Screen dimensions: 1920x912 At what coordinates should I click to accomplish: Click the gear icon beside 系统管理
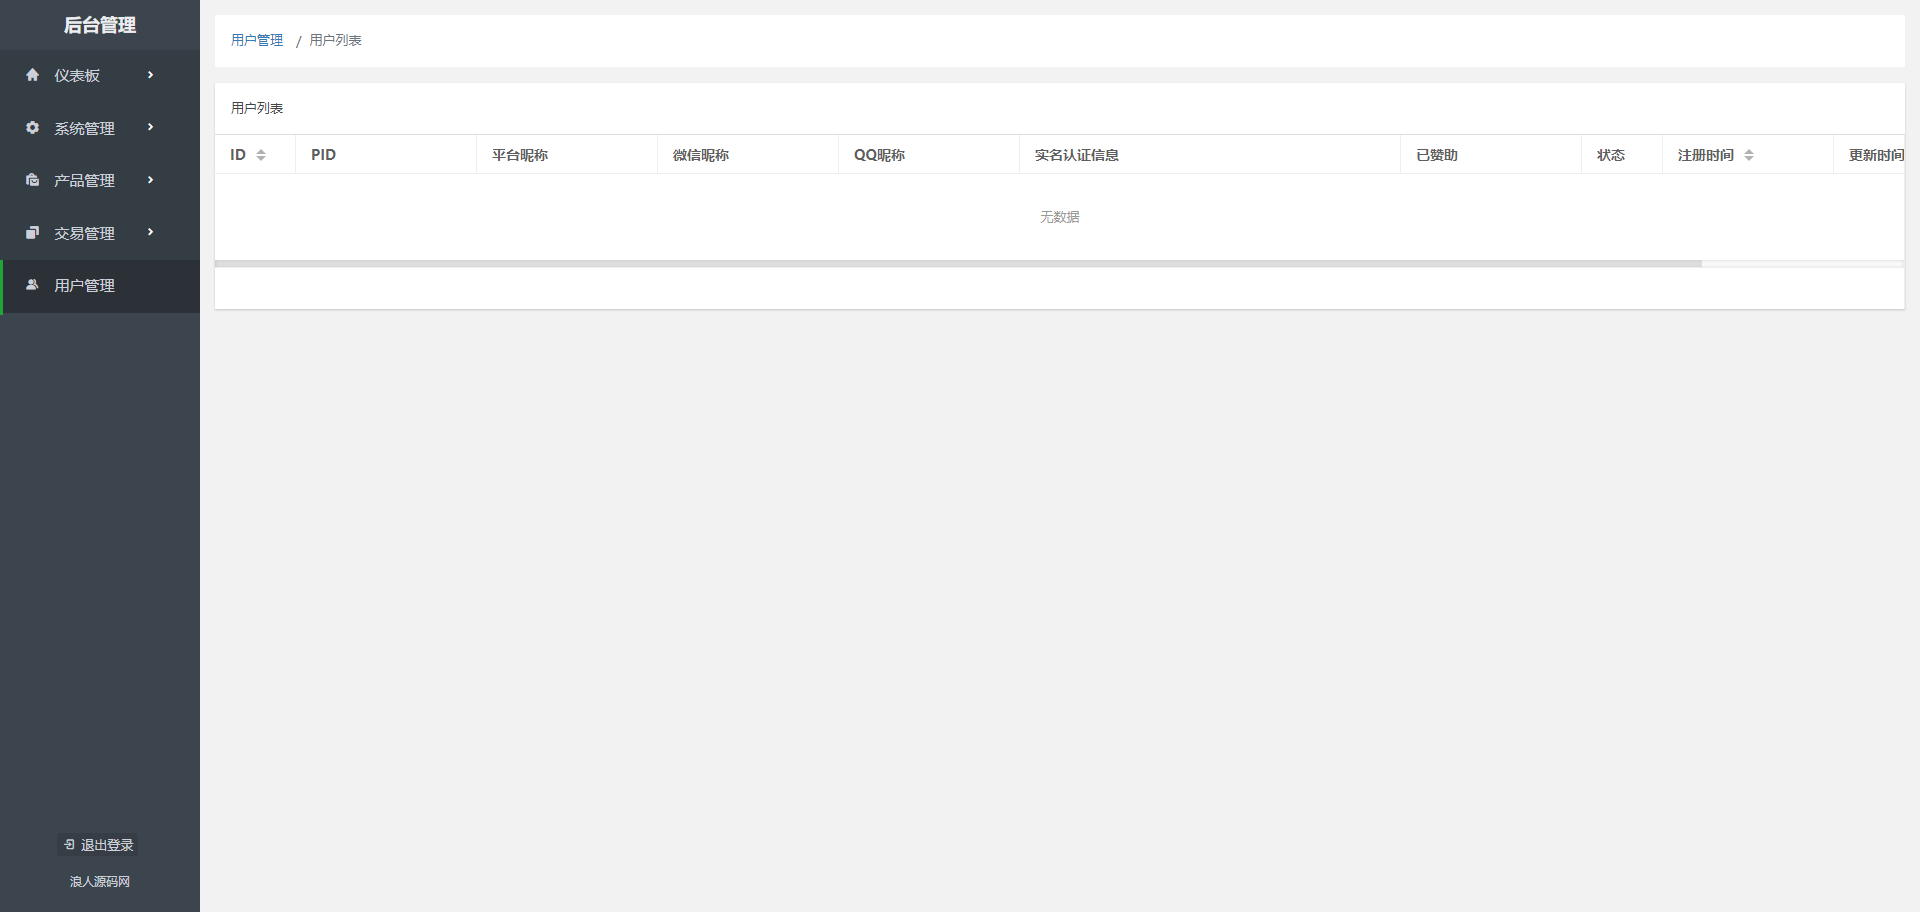click(x=32, y=128)
